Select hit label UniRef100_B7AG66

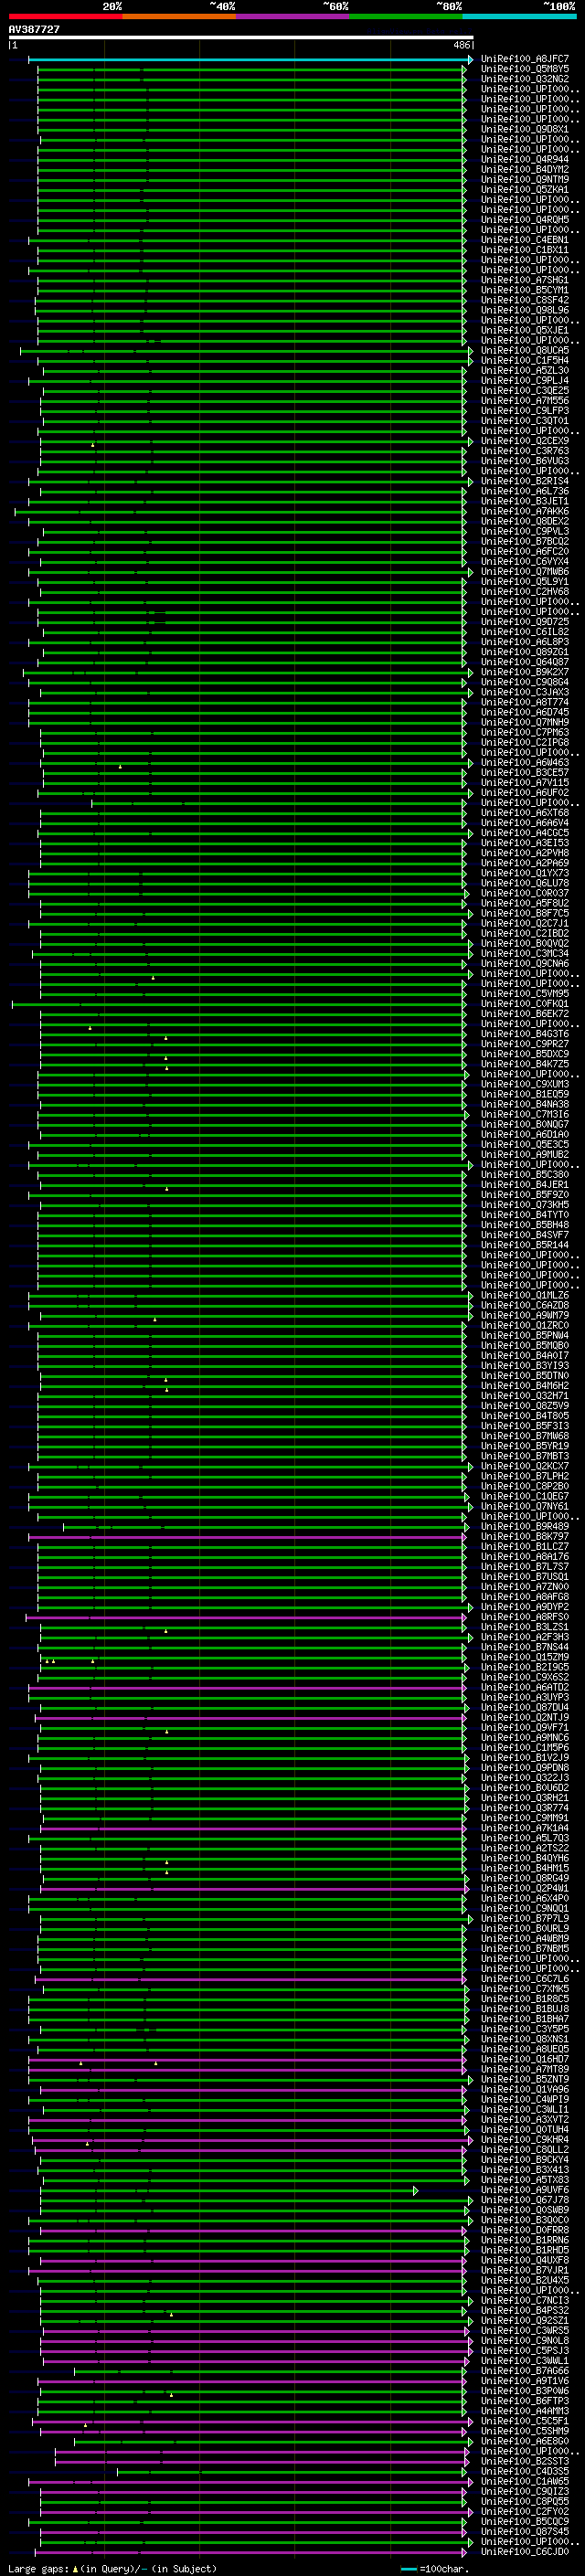coord(525,2370)
